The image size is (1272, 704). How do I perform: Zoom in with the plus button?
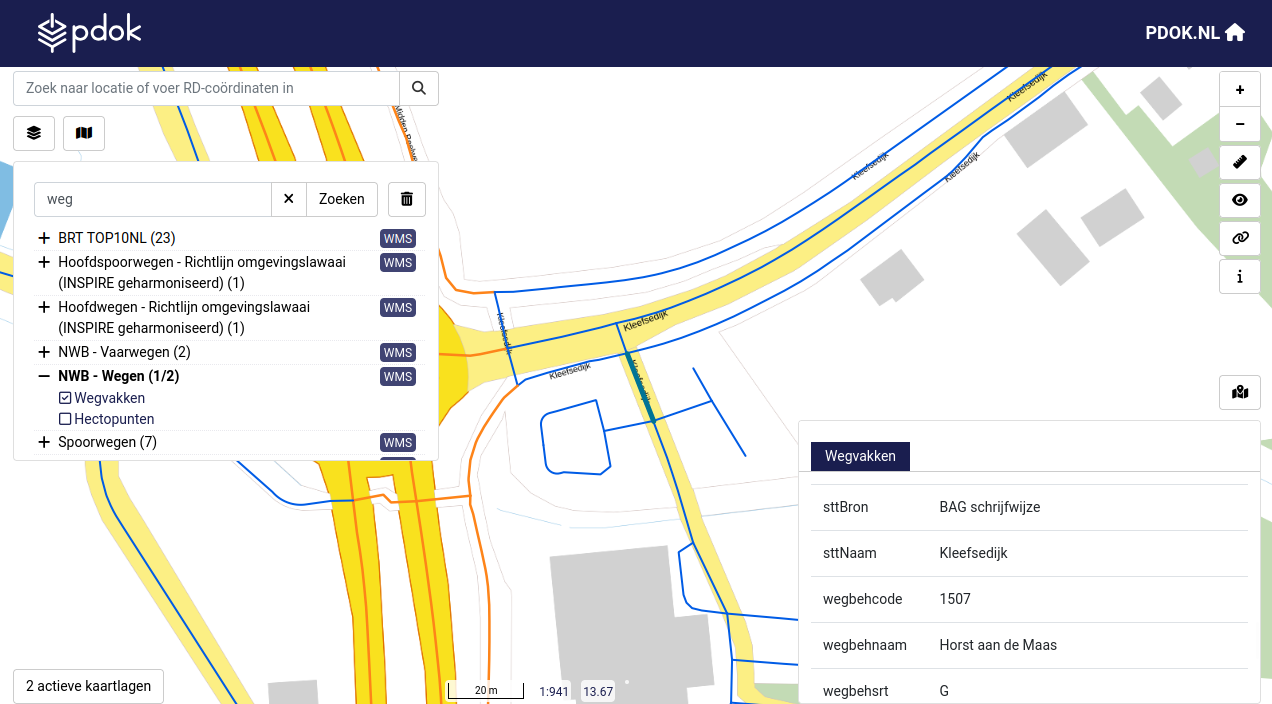click(x=1240, y=90)
